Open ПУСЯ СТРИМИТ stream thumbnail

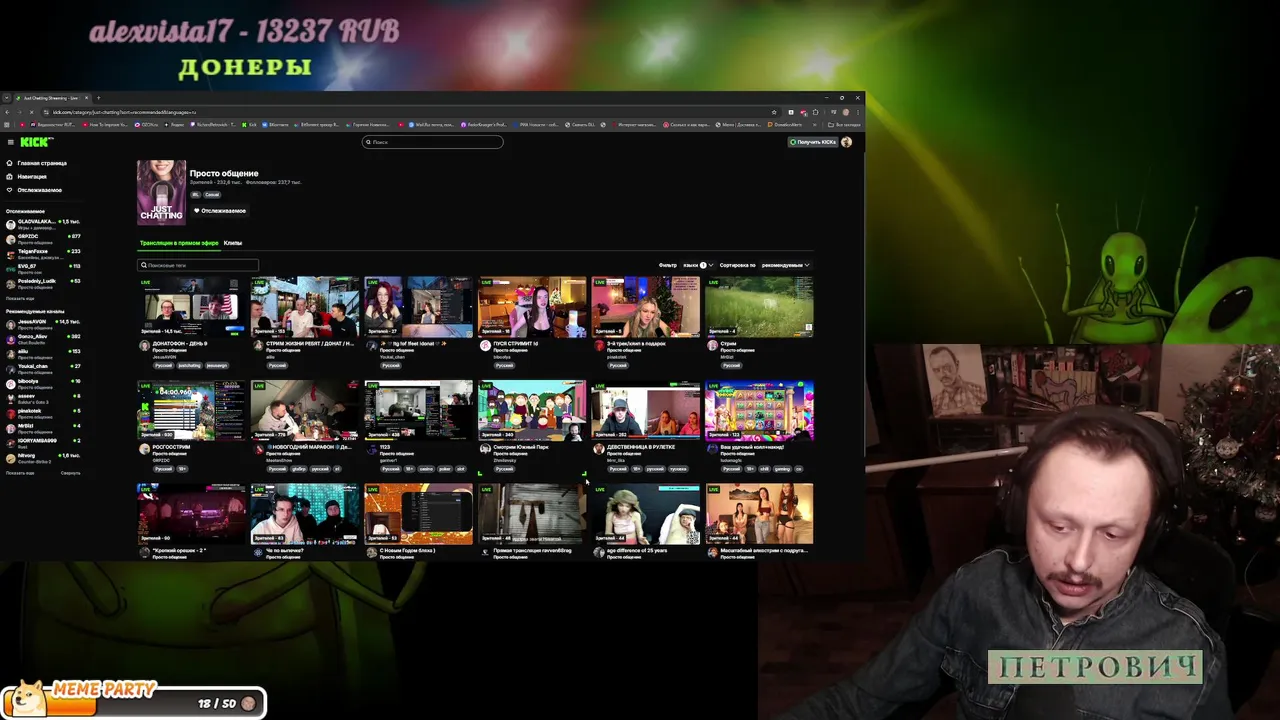tap(532, 307)
